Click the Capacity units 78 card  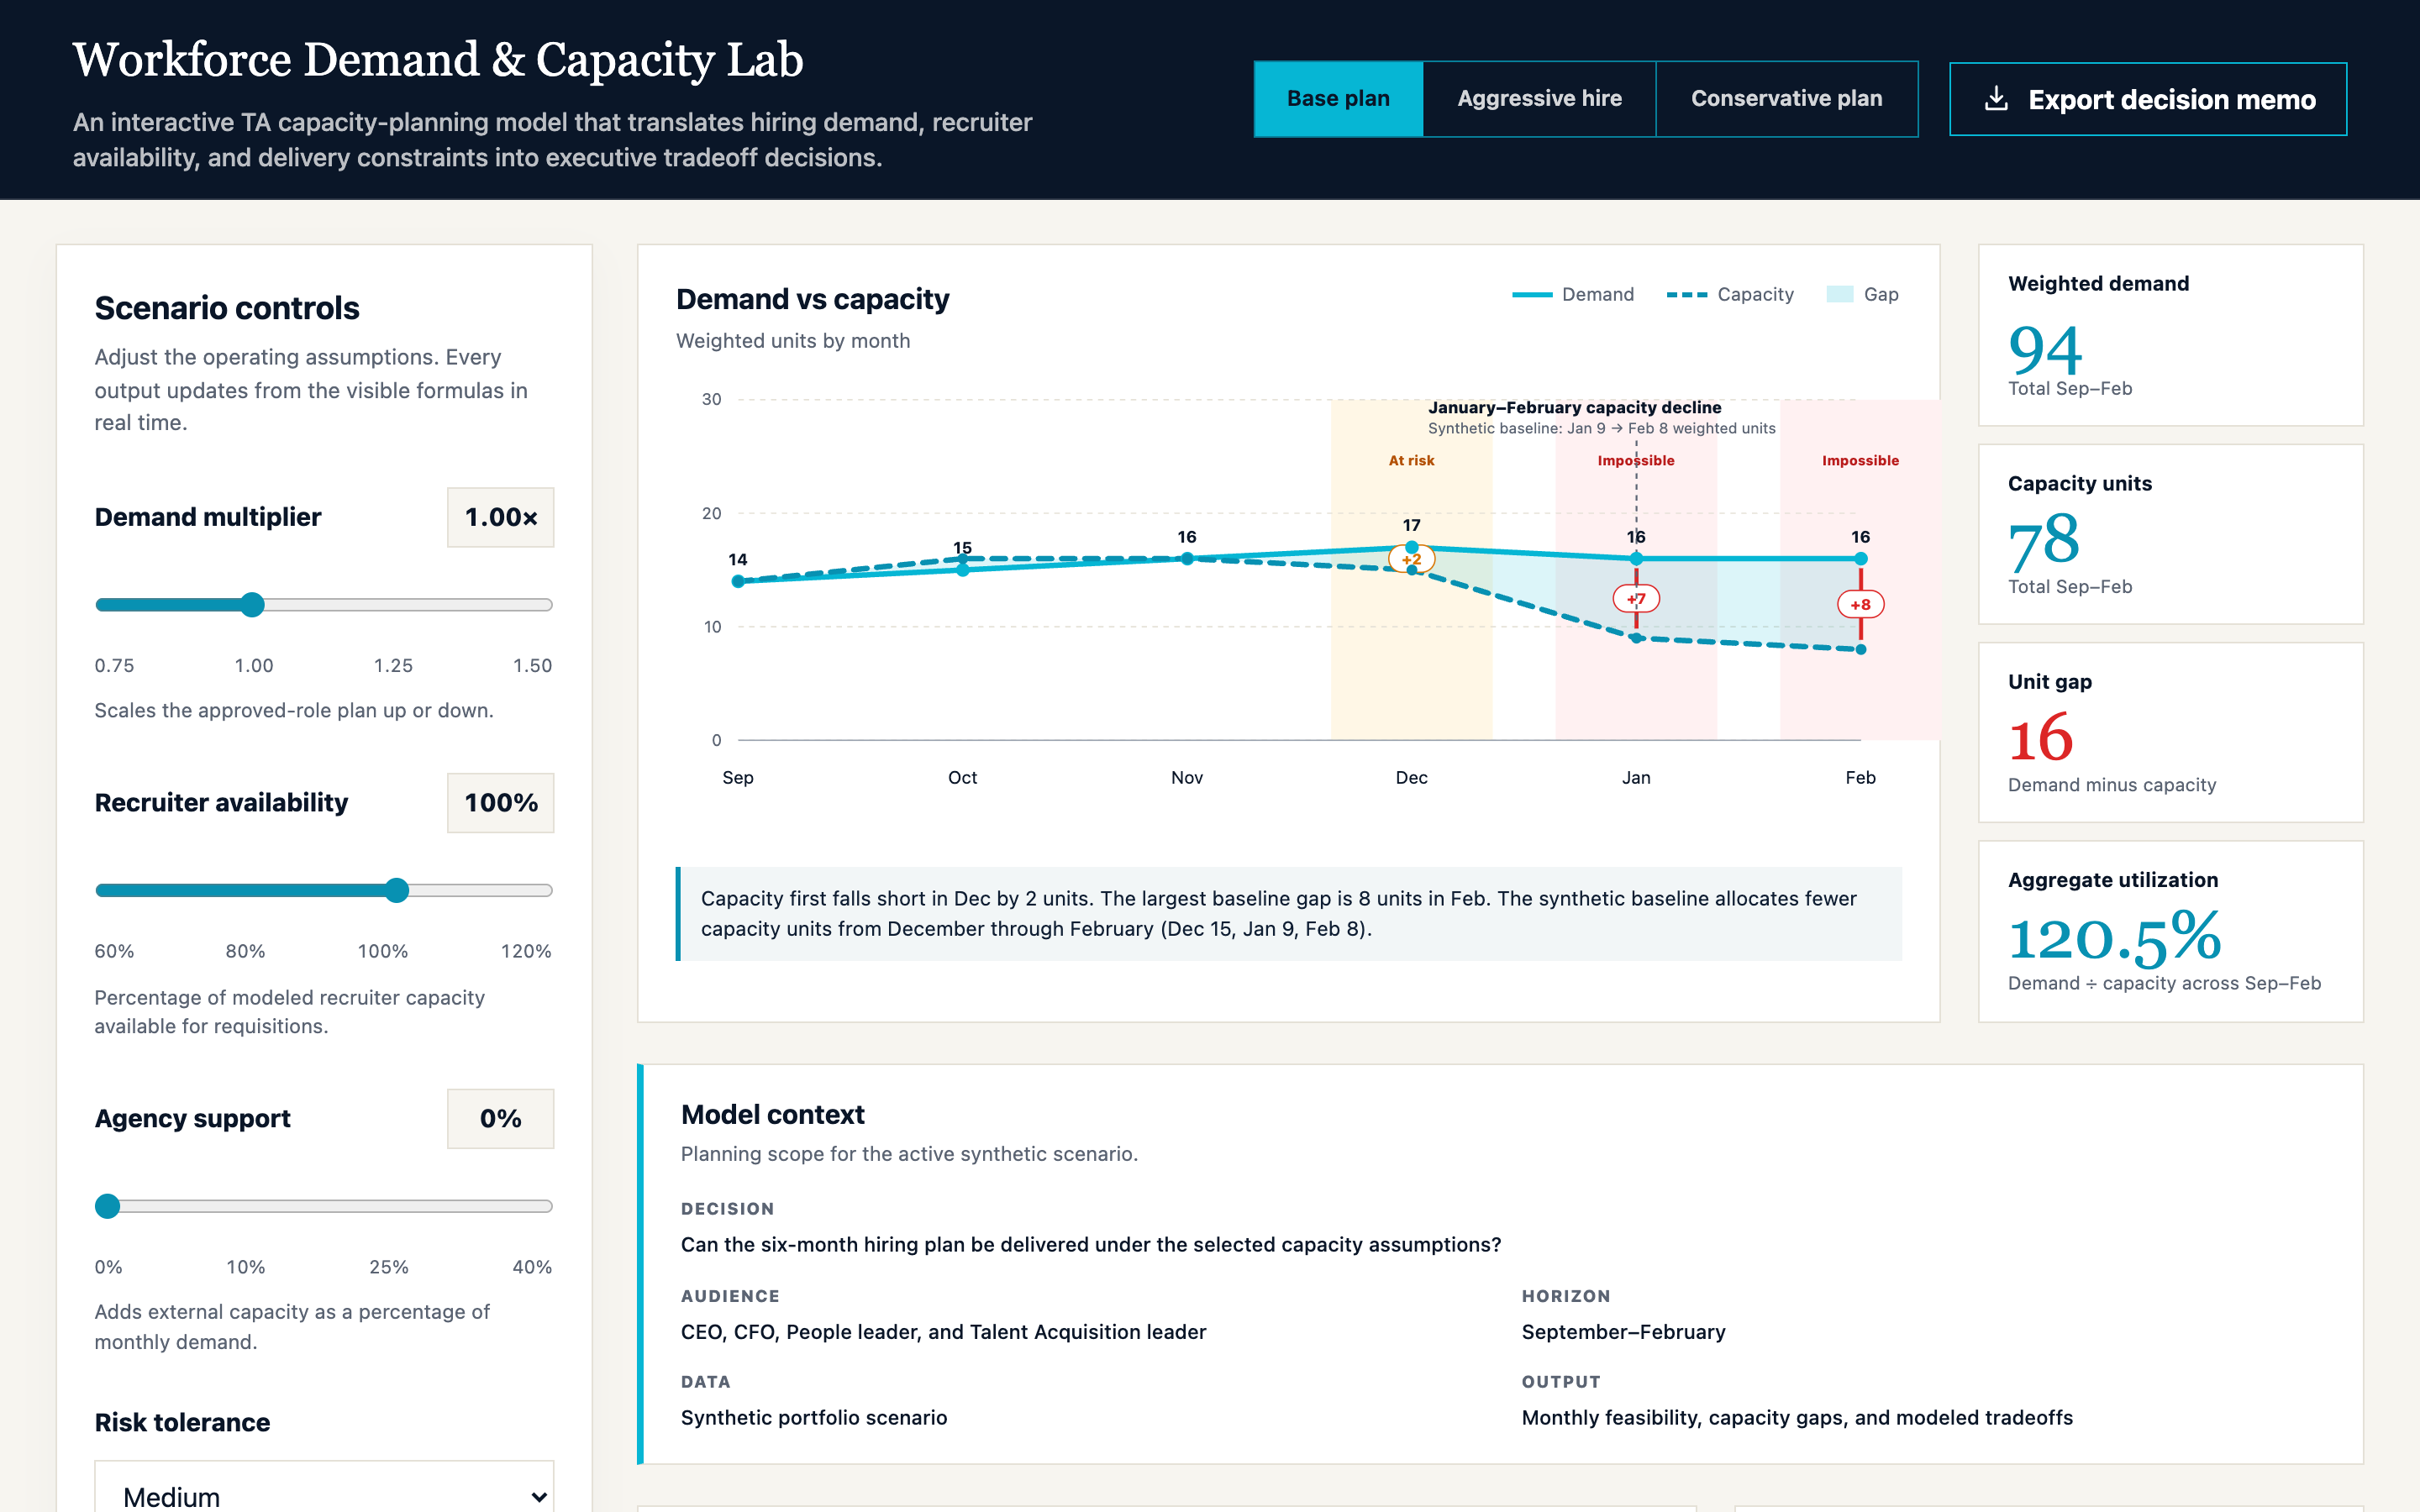coord(2170,534)
